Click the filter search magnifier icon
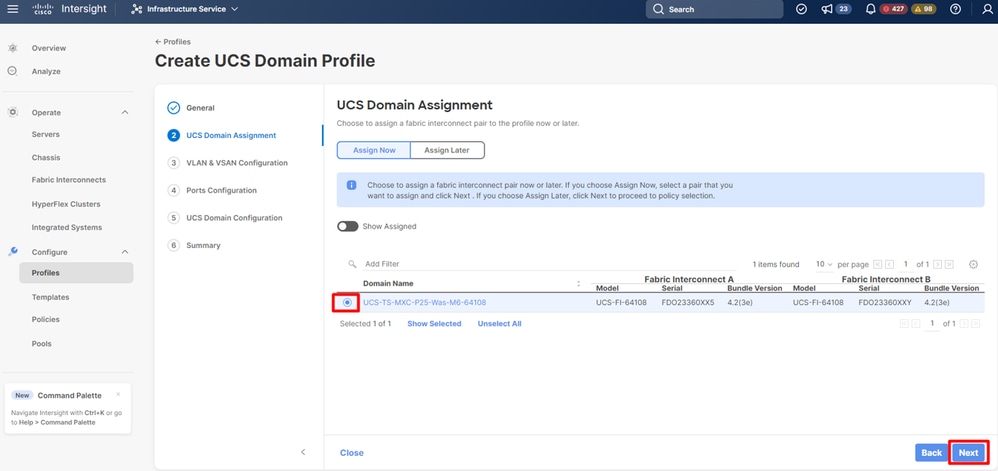The image size is (998, 471). pos(352,264)
